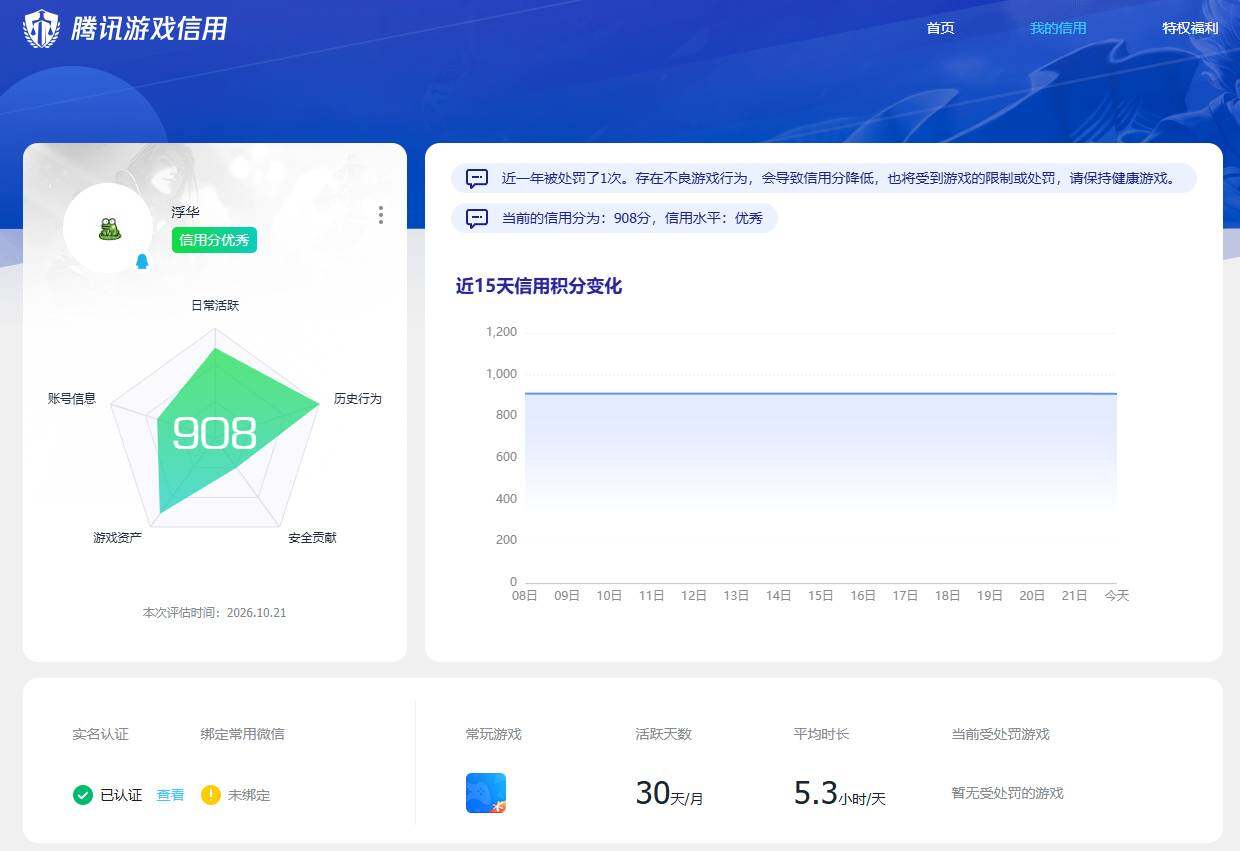
Task: Click the 平均时长 heading
Action: coord(821,734)
